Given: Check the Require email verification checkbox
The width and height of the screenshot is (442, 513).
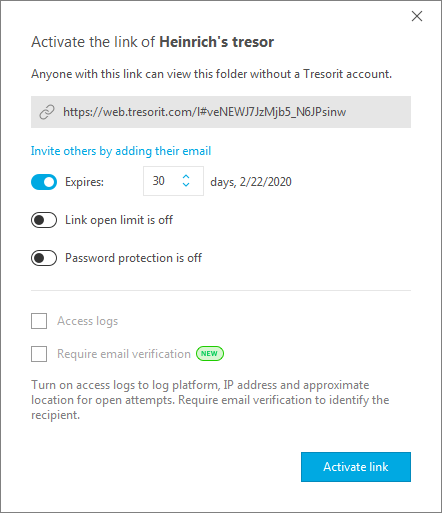Looking at the screenshot, I should 39,354.
